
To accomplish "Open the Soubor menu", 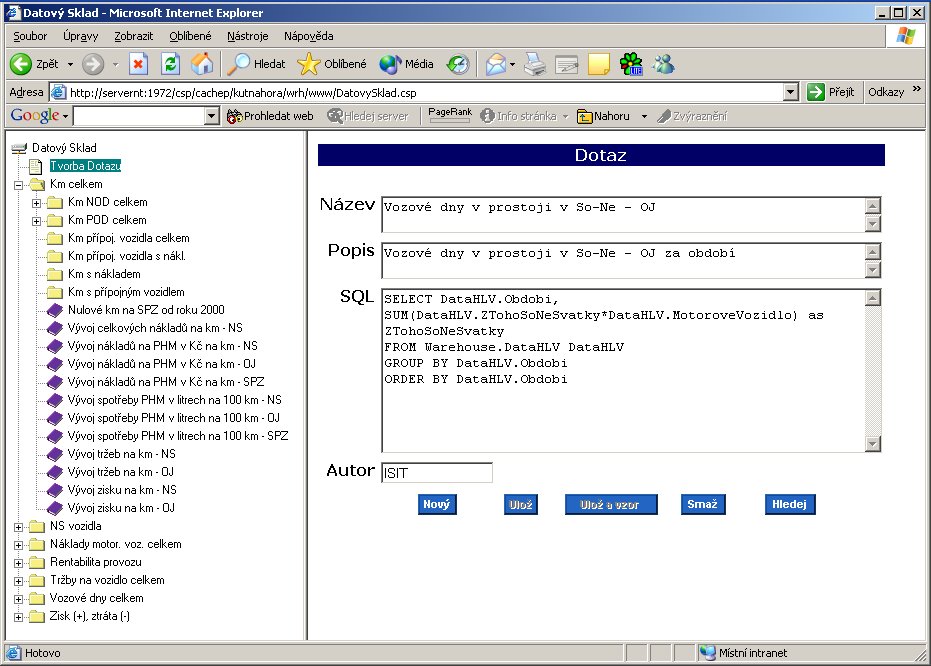I will [x=30, y=36].
